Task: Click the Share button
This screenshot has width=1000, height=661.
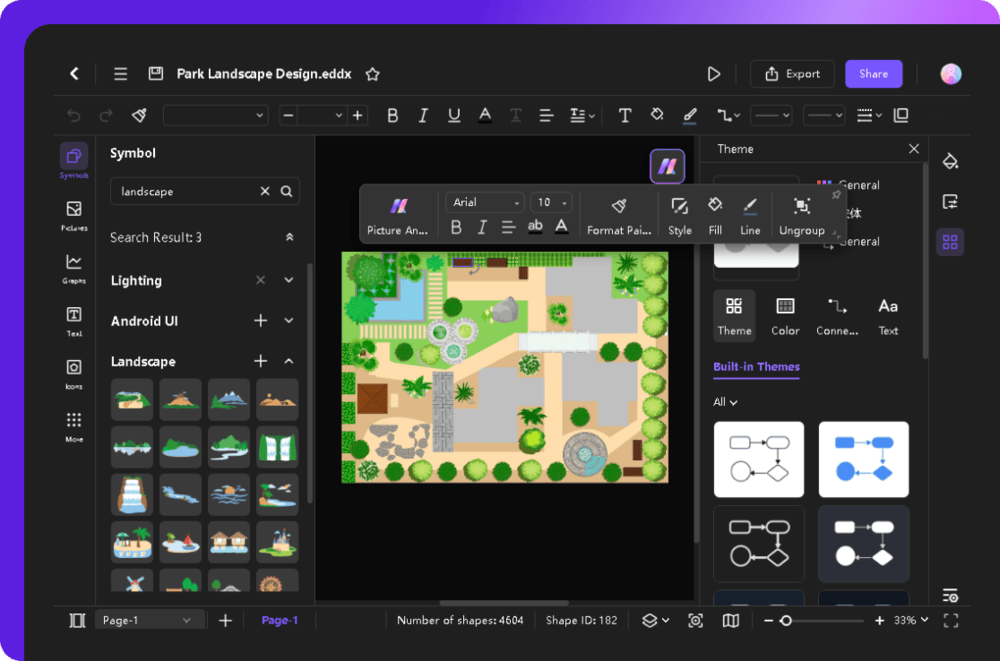Action: click(873, 74)
